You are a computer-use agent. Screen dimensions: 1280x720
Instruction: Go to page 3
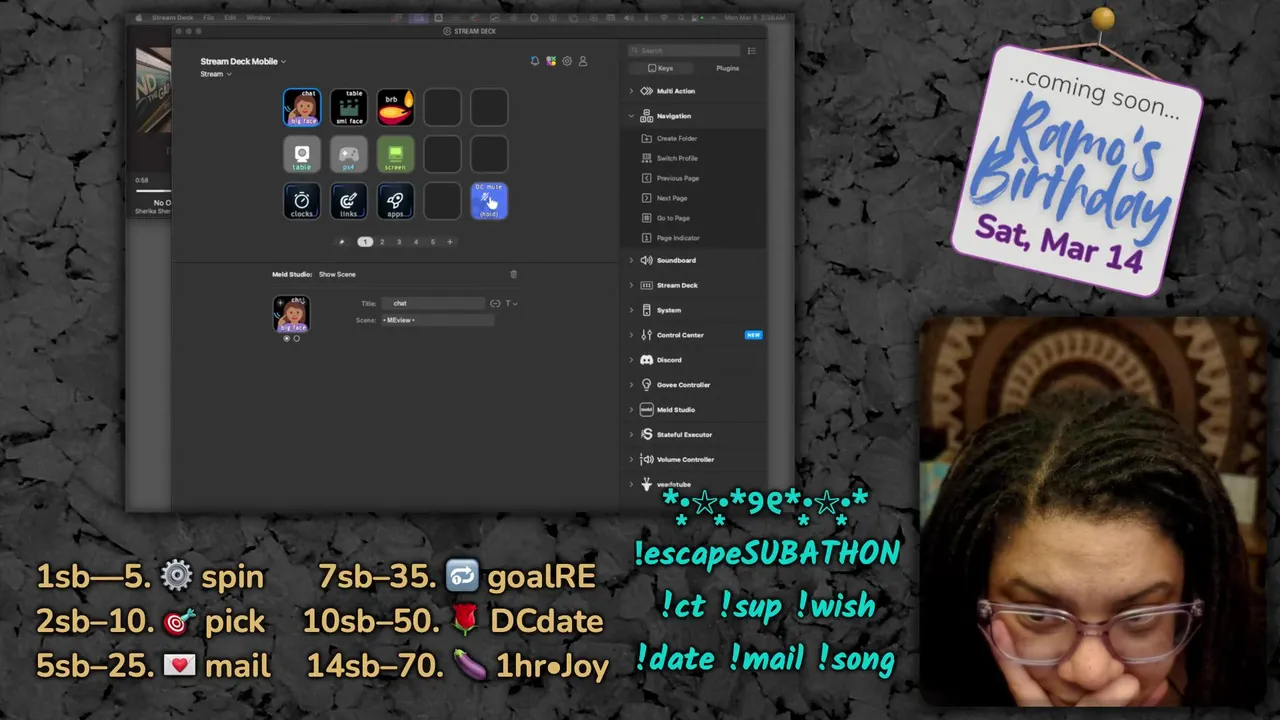(x=399, y=242)
